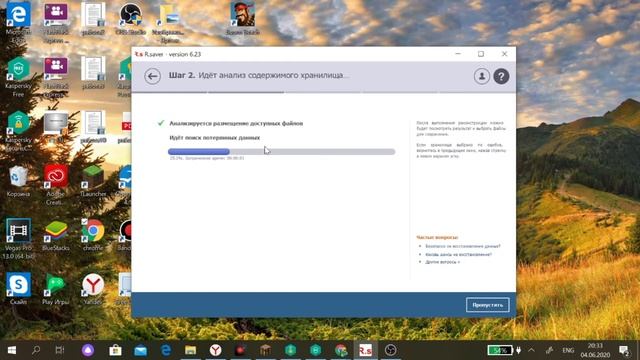Open the Skype desktop icon

pos(18,289)
